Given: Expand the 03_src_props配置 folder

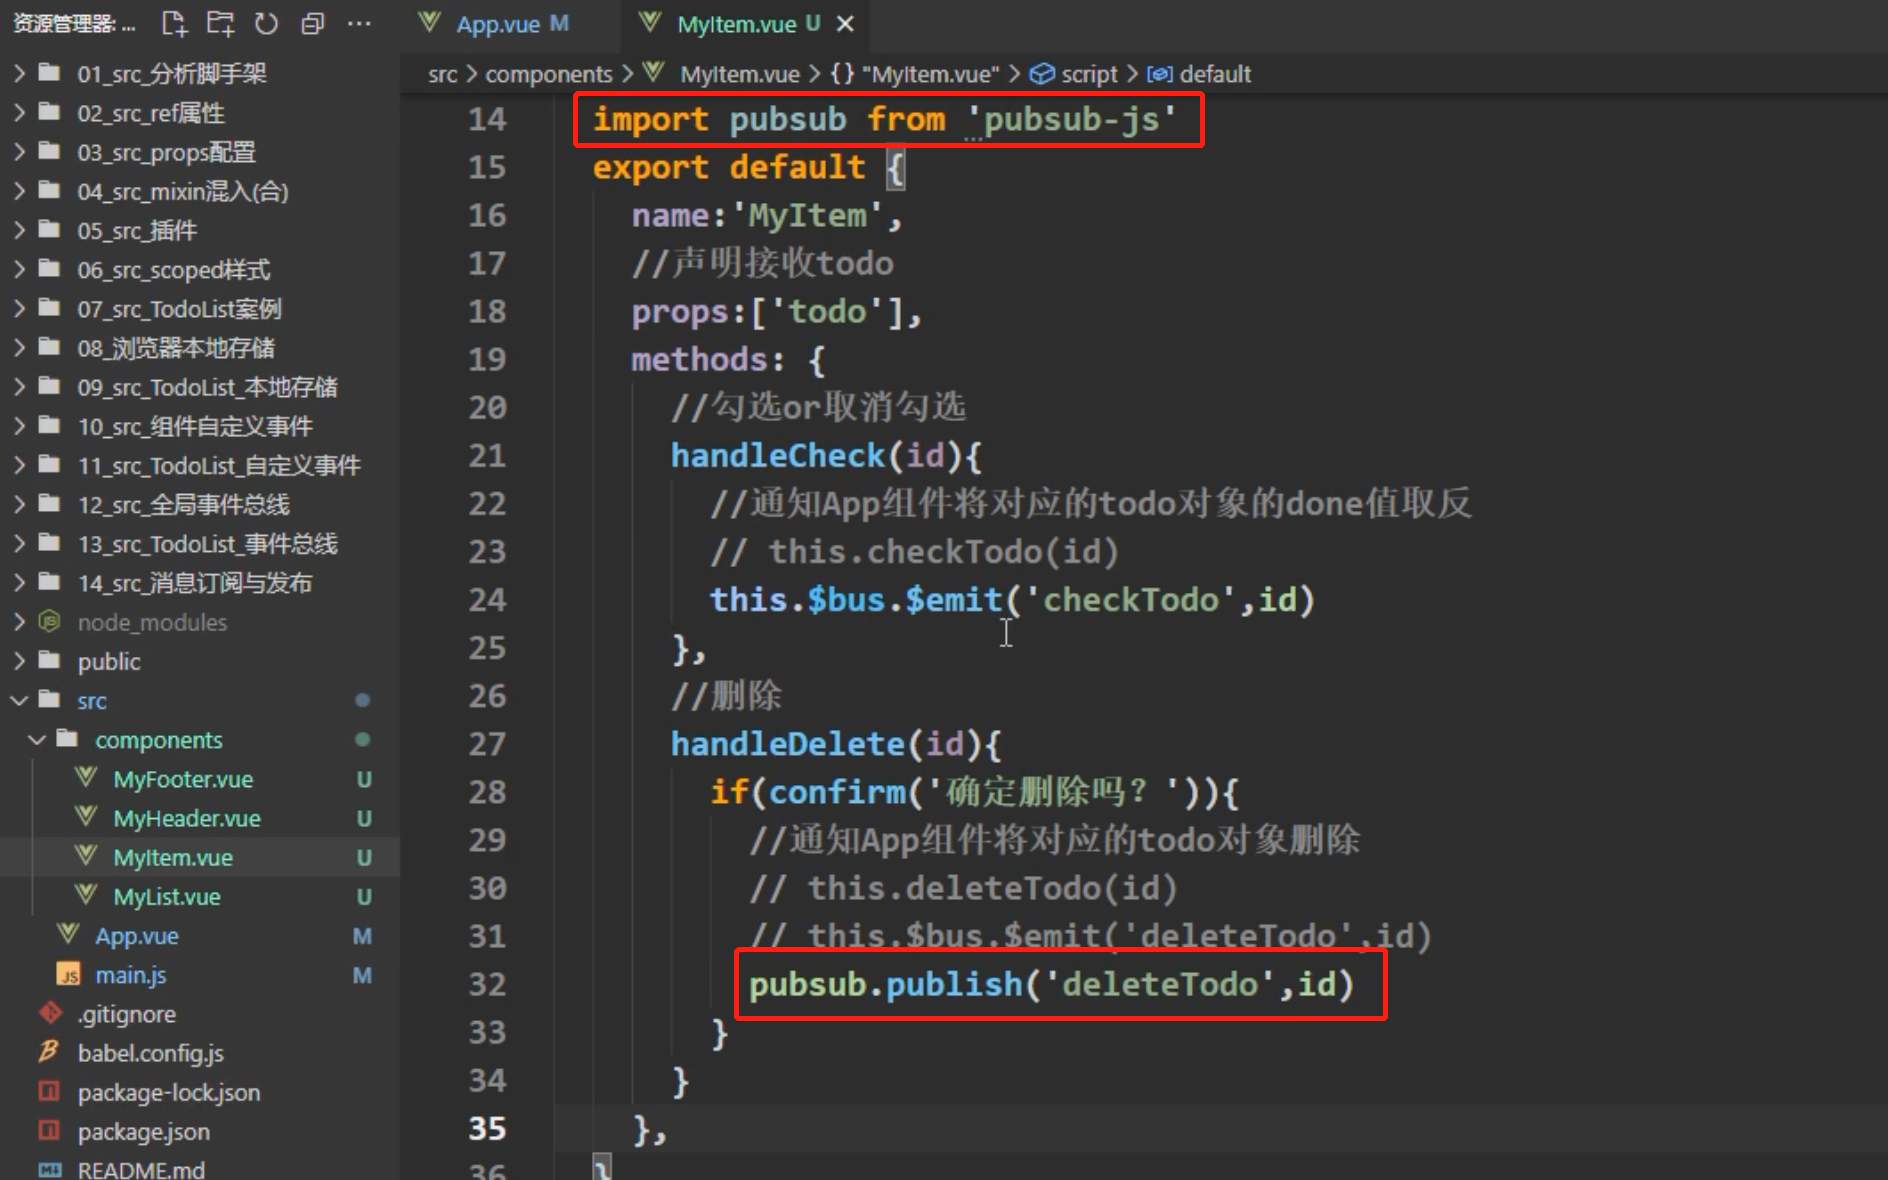Looking at the screenshot, I should pyautogui.click(x=19, y=152).
